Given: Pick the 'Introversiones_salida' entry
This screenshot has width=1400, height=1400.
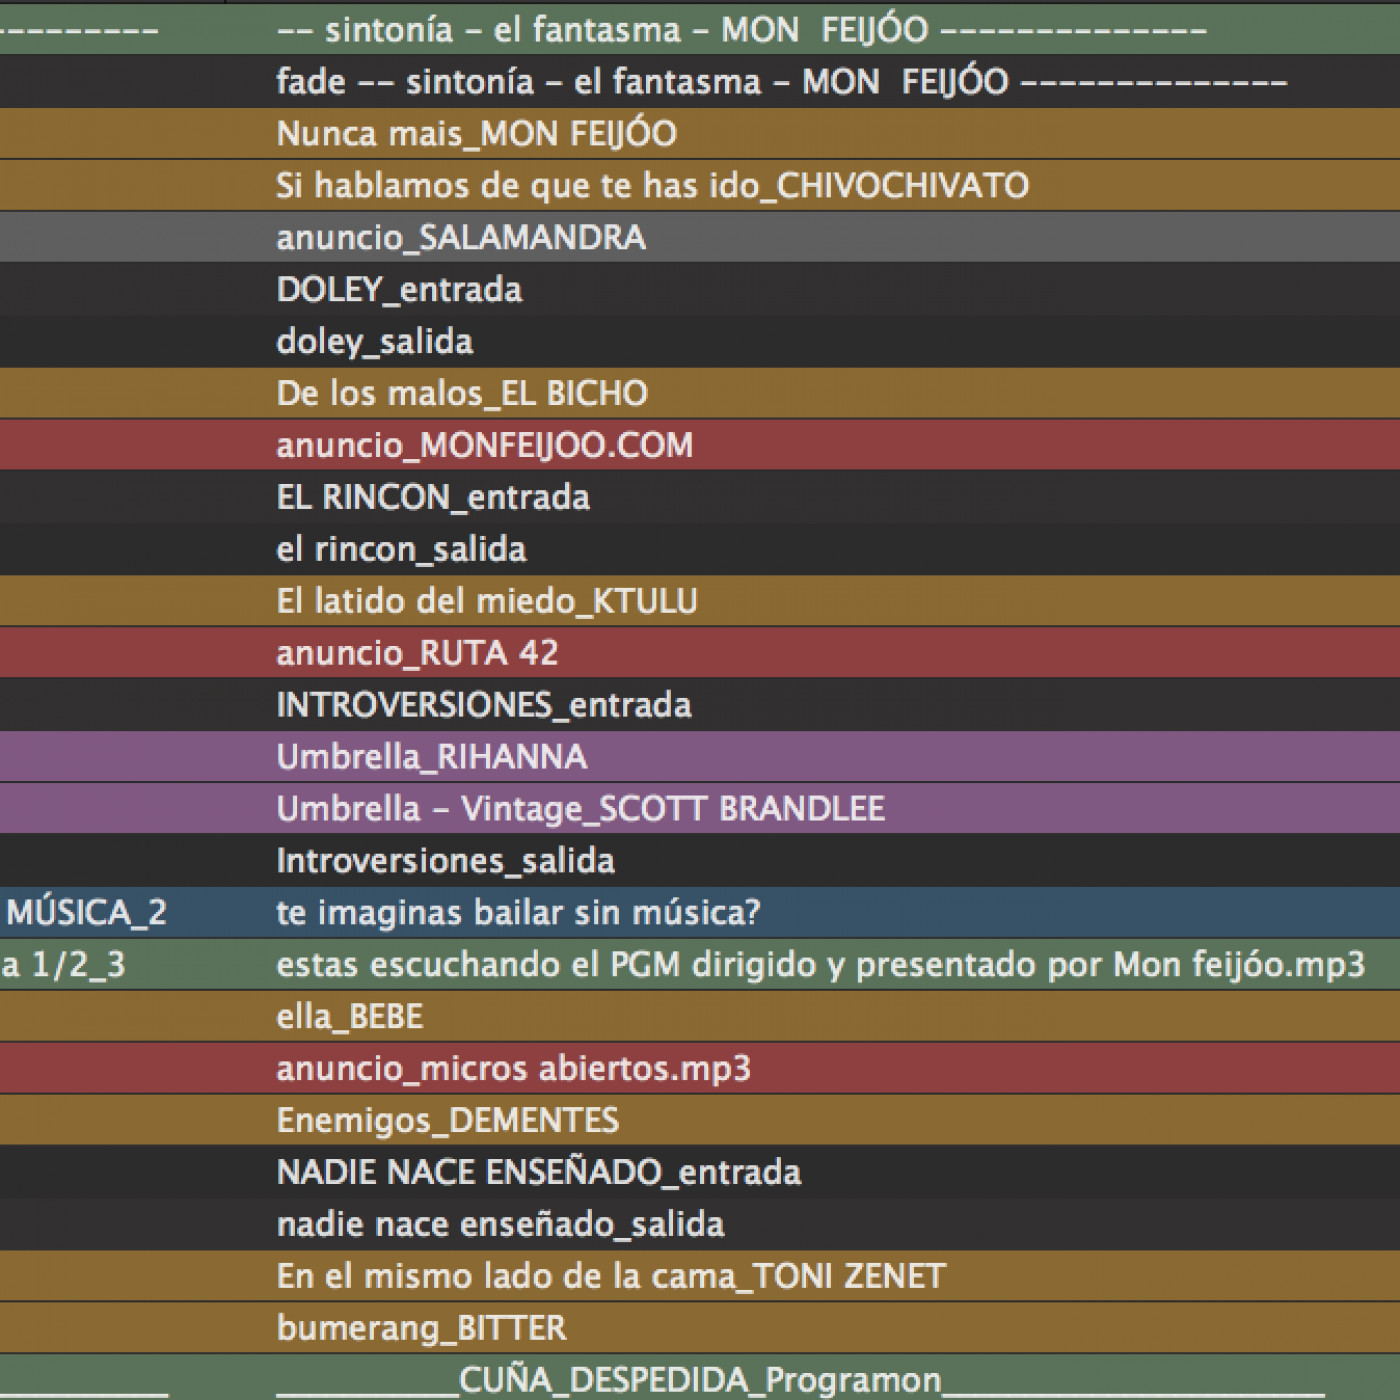Looking at the screenshot, I should (x=445, y=862).
